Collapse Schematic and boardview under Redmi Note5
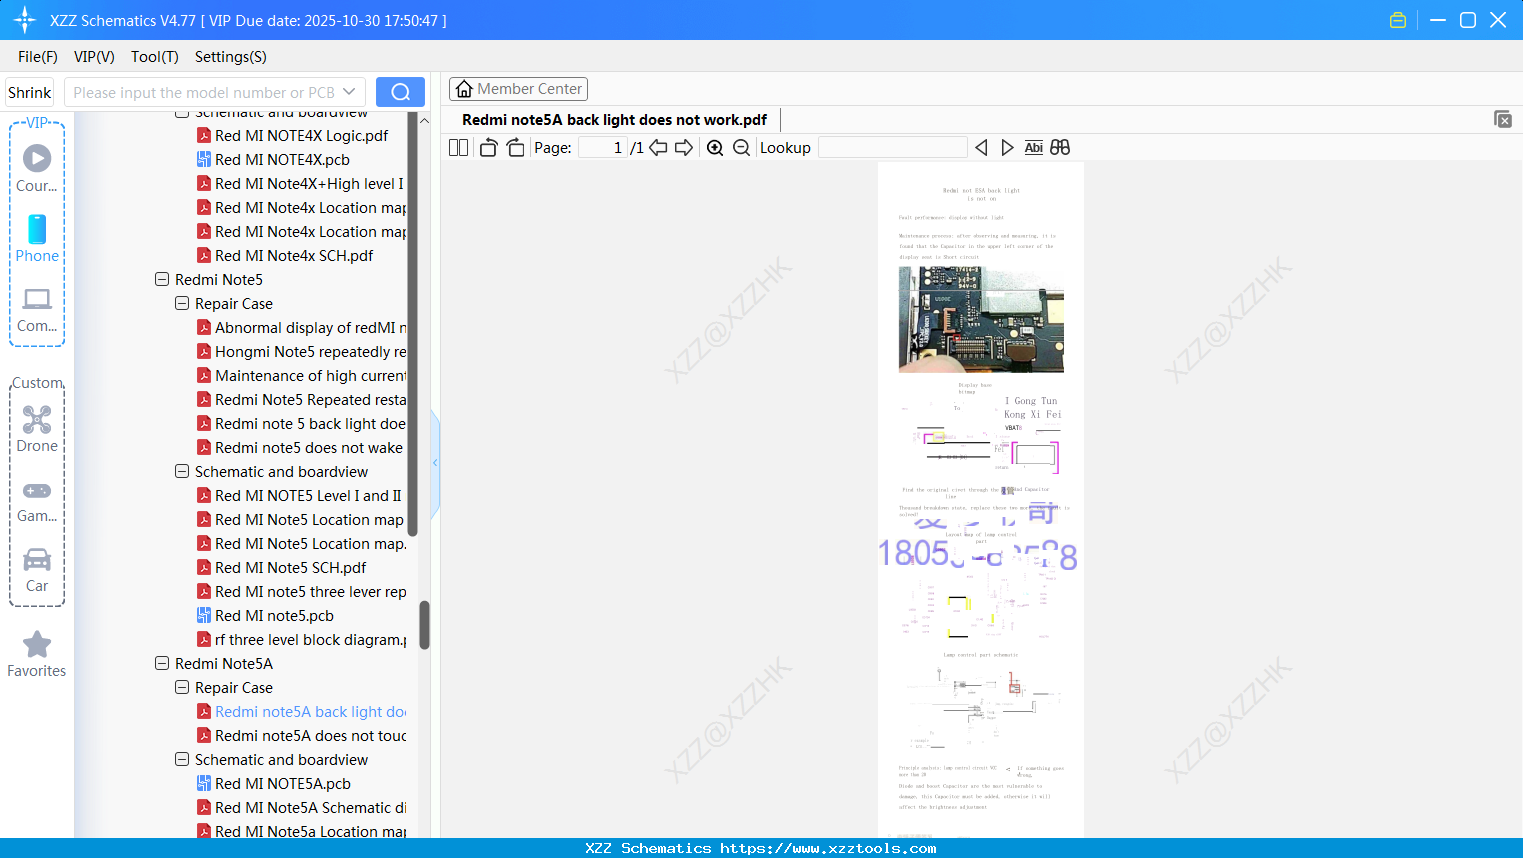The image size is (1523, 858). (x=182, y=472)
